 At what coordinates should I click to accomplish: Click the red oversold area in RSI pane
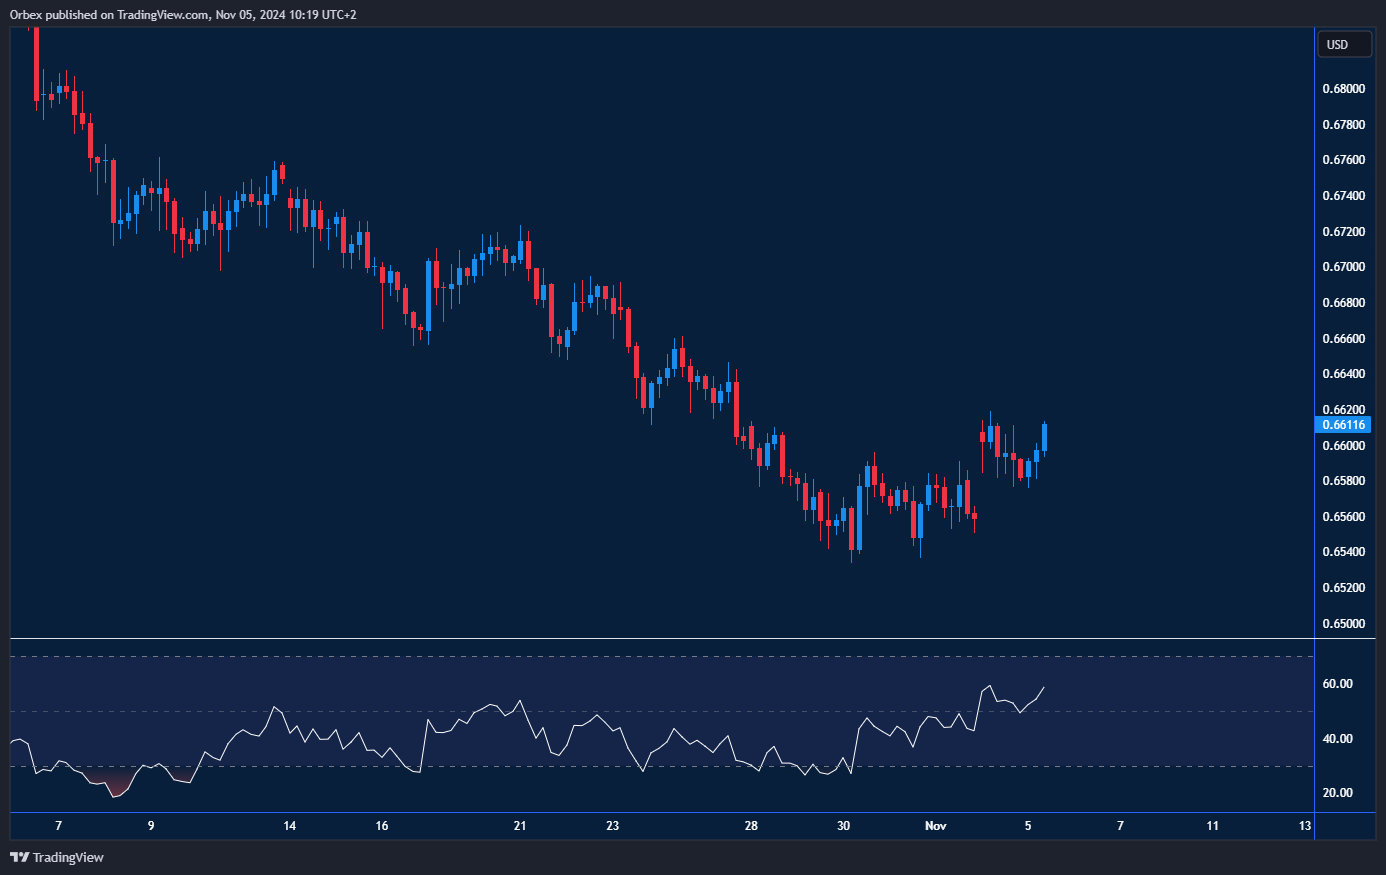click(117, 785)
